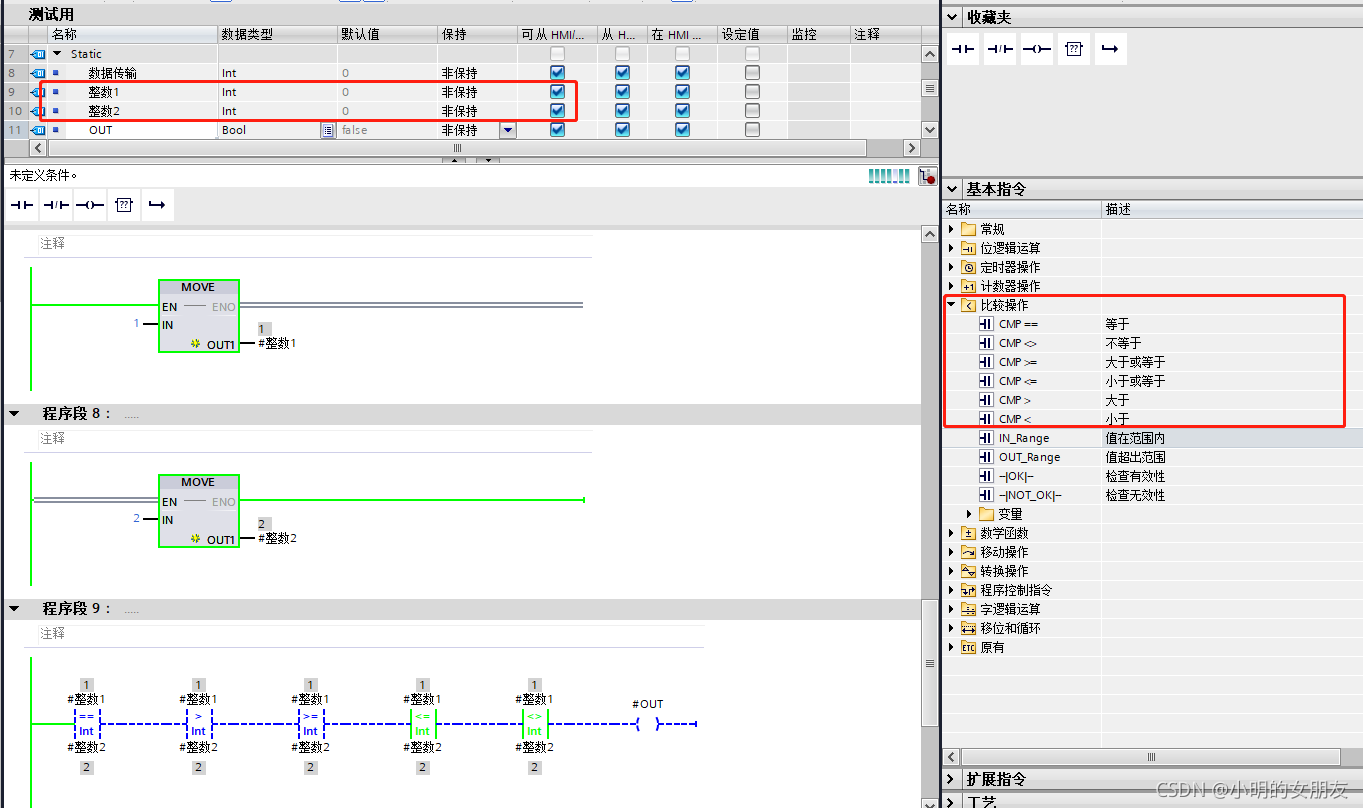This screenshot has height=808, width=1363.
Task: Select the OUT_Range instruction
Action: click(x=1029, y=457)
